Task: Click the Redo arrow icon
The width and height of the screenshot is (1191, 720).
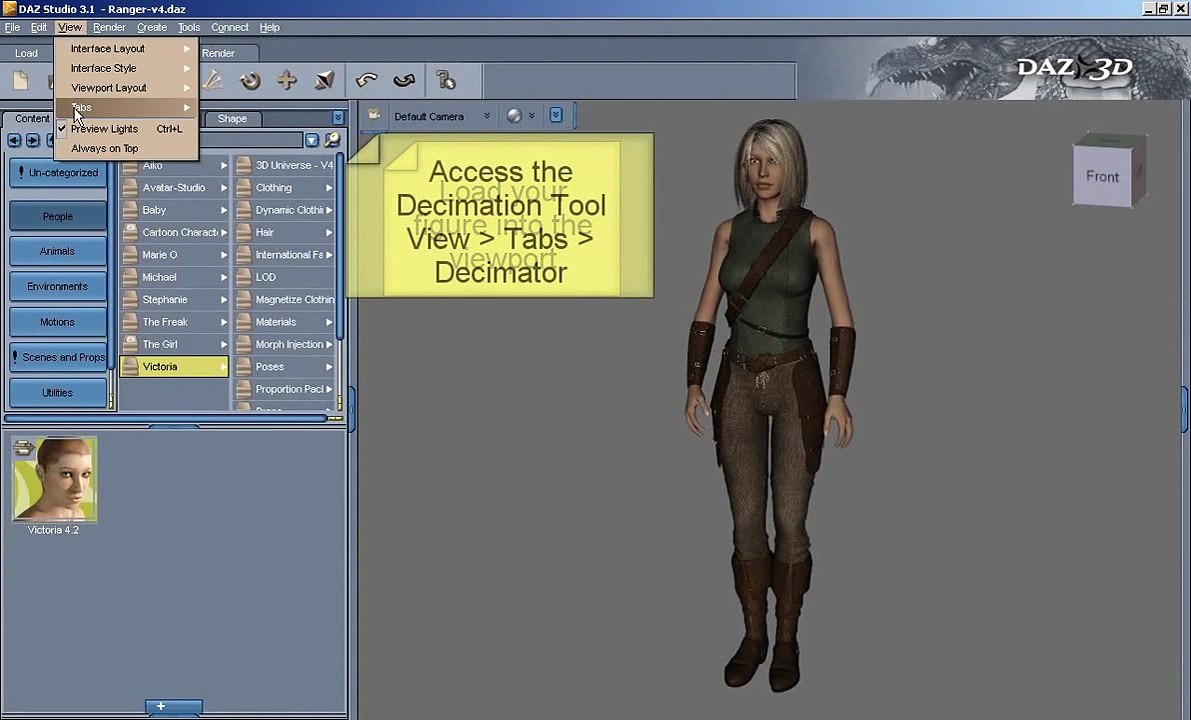Action: (404, 80)
